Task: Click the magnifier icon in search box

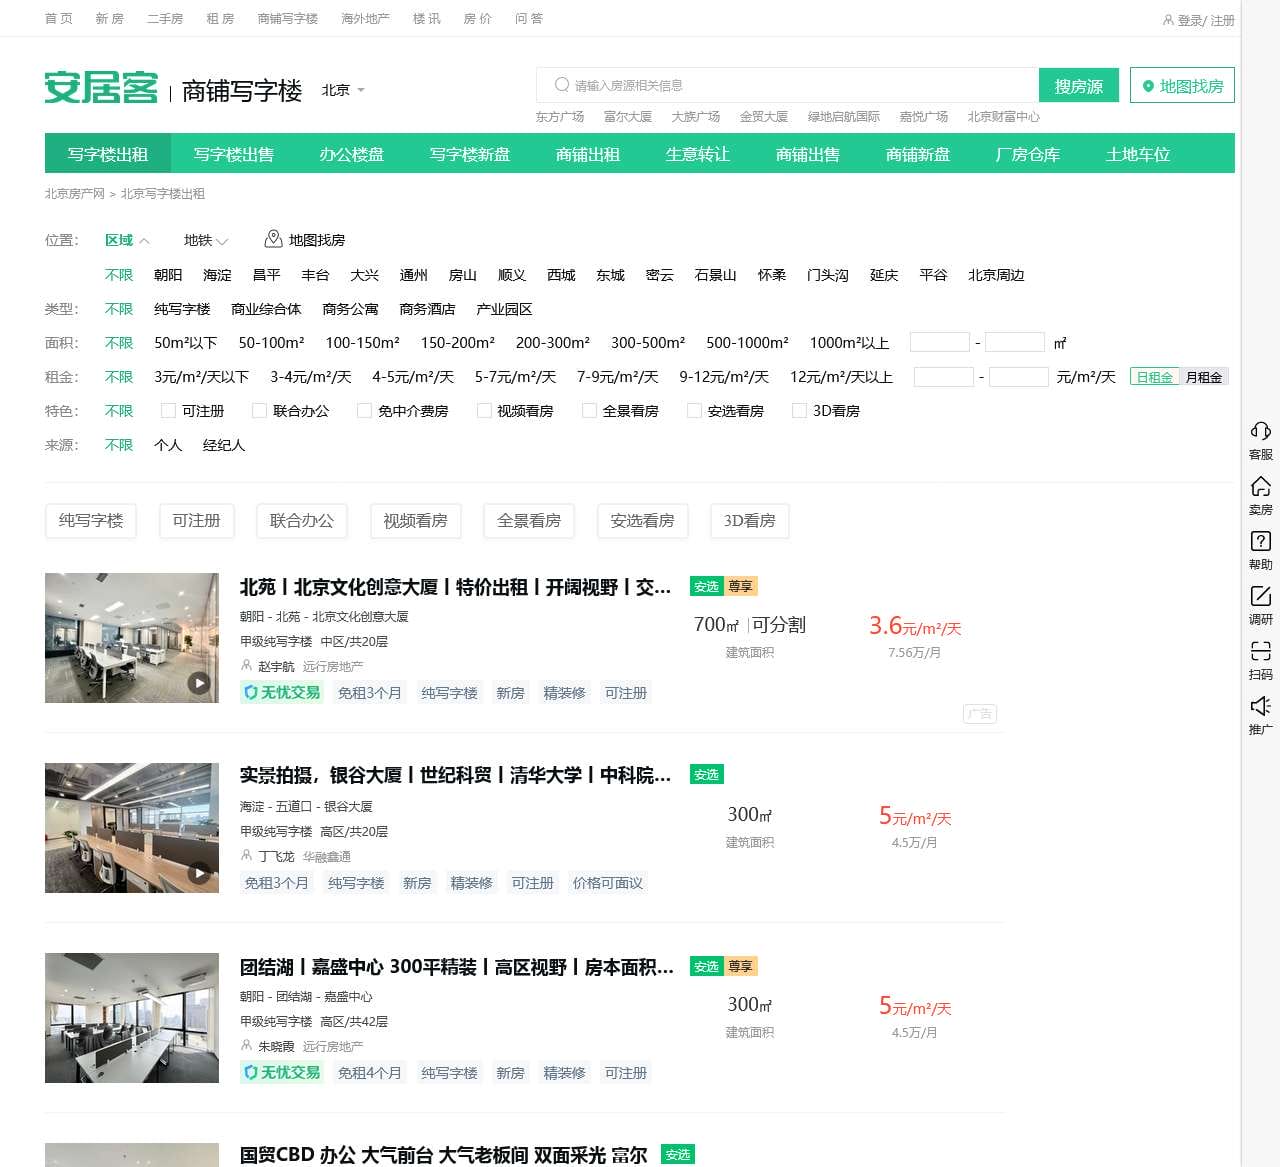Action: point(562,85)
